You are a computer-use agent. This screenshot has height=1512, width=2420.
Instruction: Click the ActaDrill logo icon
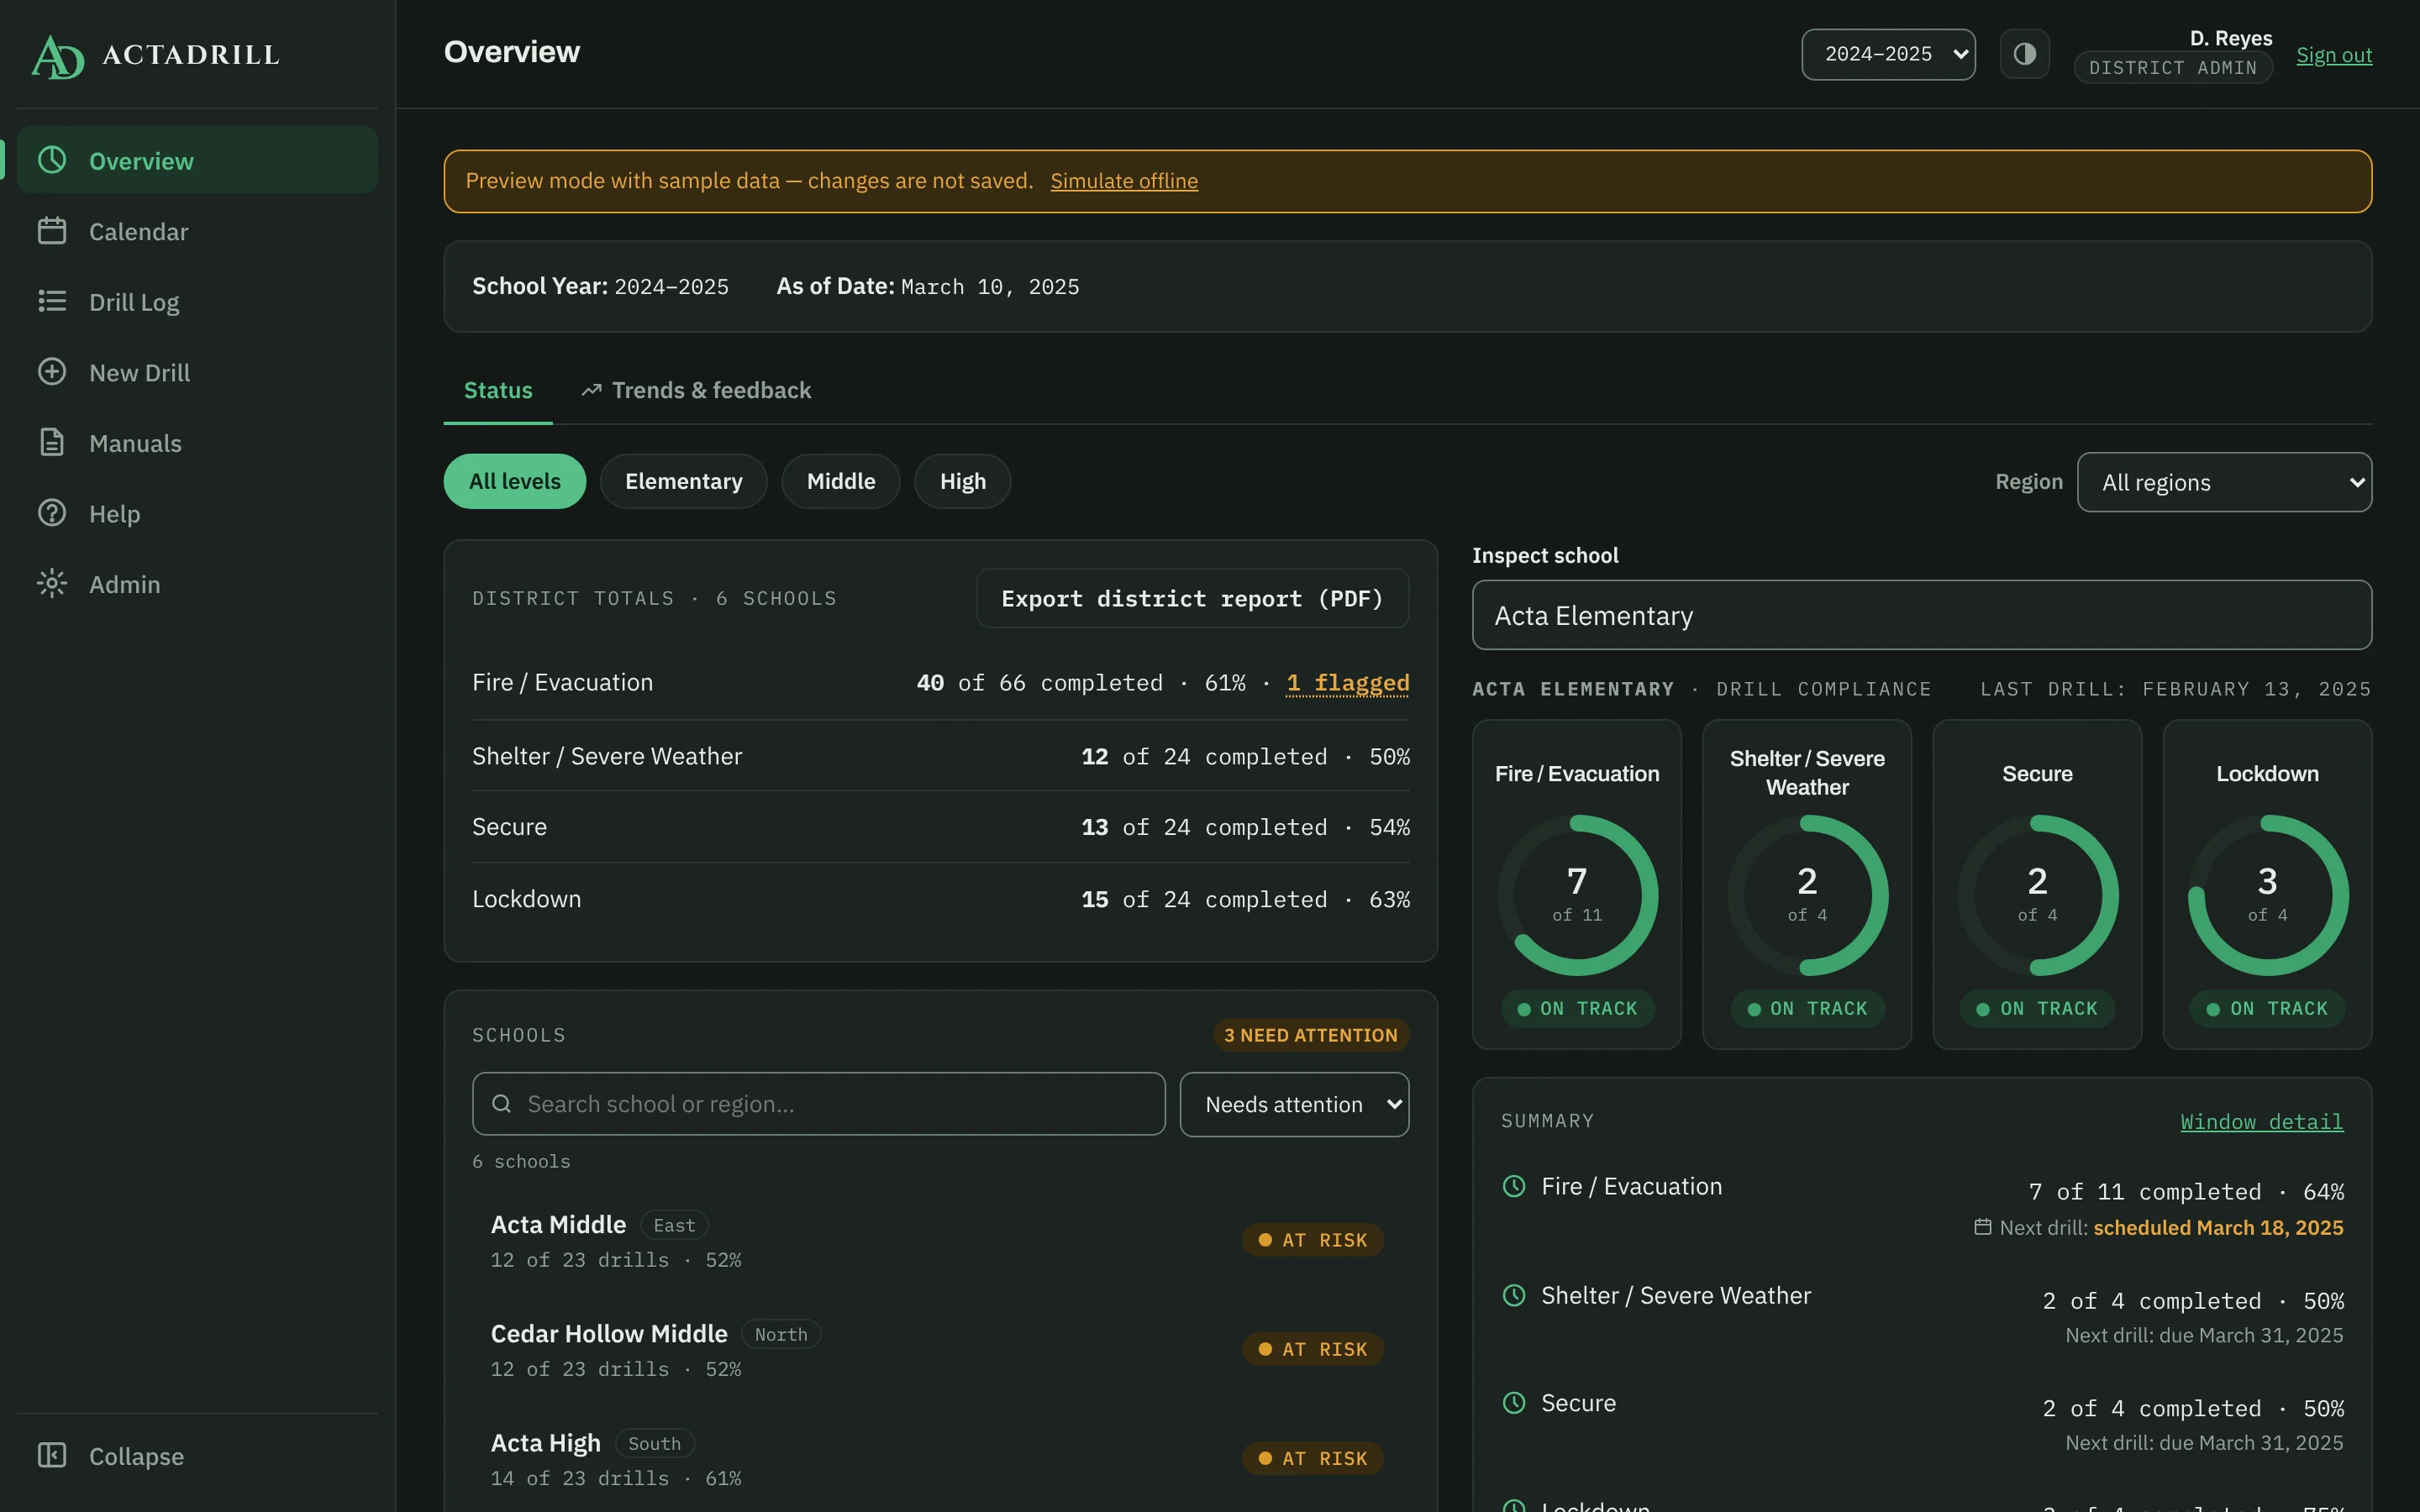[x=58, y=56]
